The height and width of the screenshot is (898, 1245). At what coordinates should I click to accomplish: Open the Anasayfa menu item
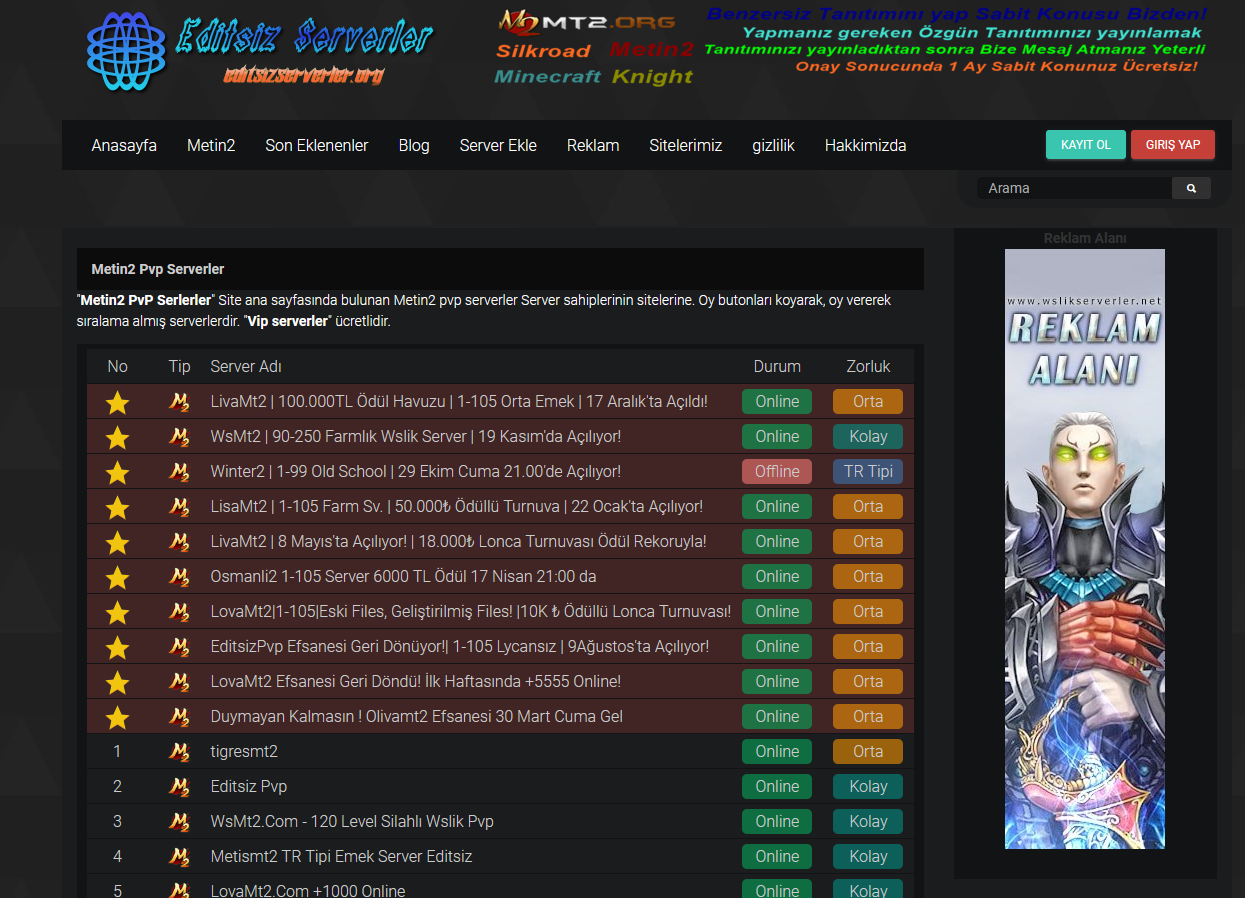click(x=124, y=145)
